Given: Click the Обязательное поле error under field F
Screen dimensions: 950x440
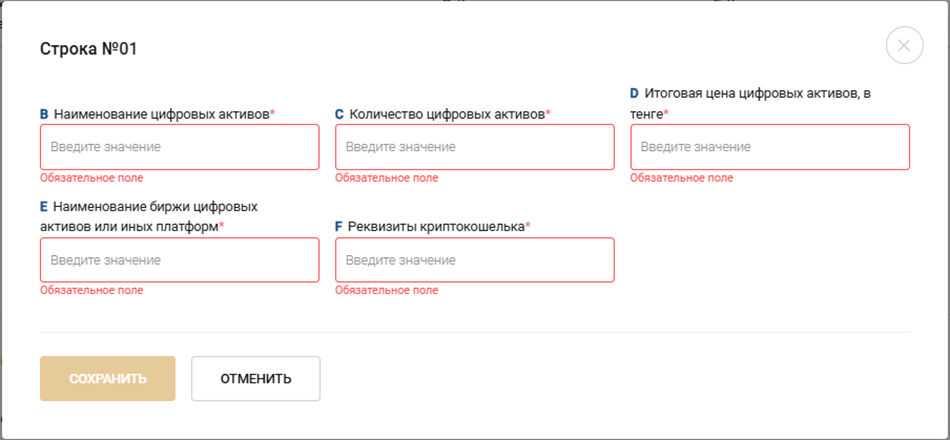Looking at the screenshot, I should (x=387, y=291).
